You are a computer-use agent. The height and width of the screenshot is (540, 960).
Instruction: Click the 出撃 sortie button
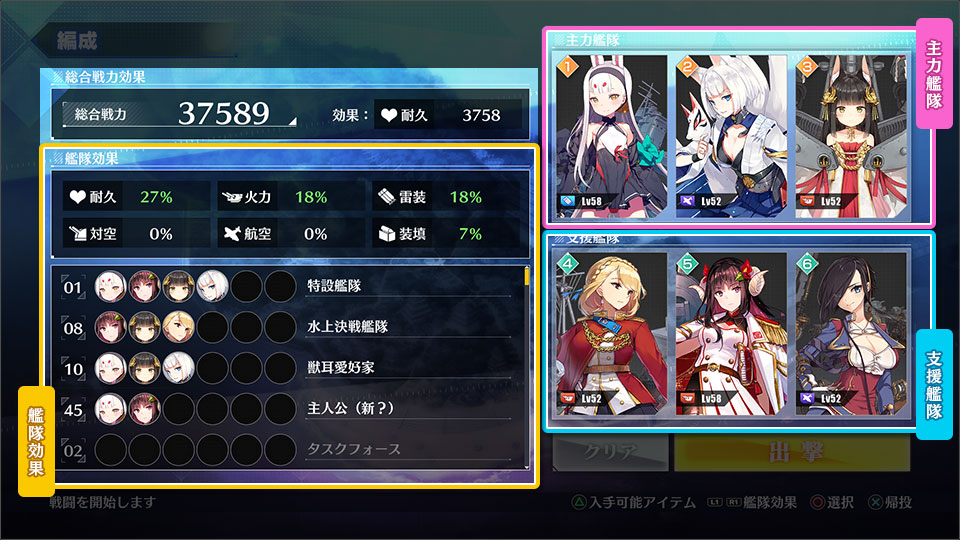pos(792,453)
